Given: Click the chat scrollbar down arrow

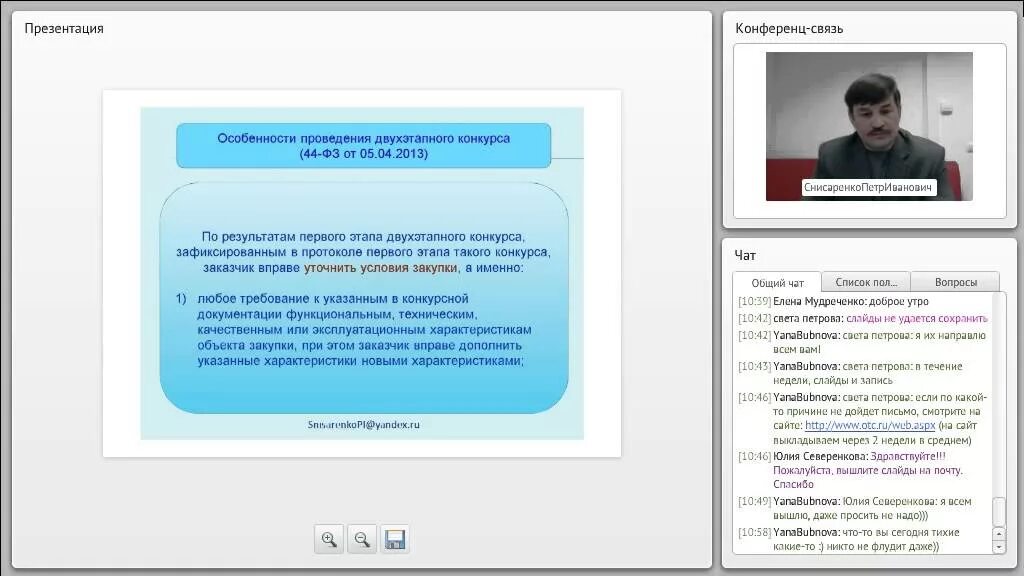Looking at the screenshot, I should (999, 547).
